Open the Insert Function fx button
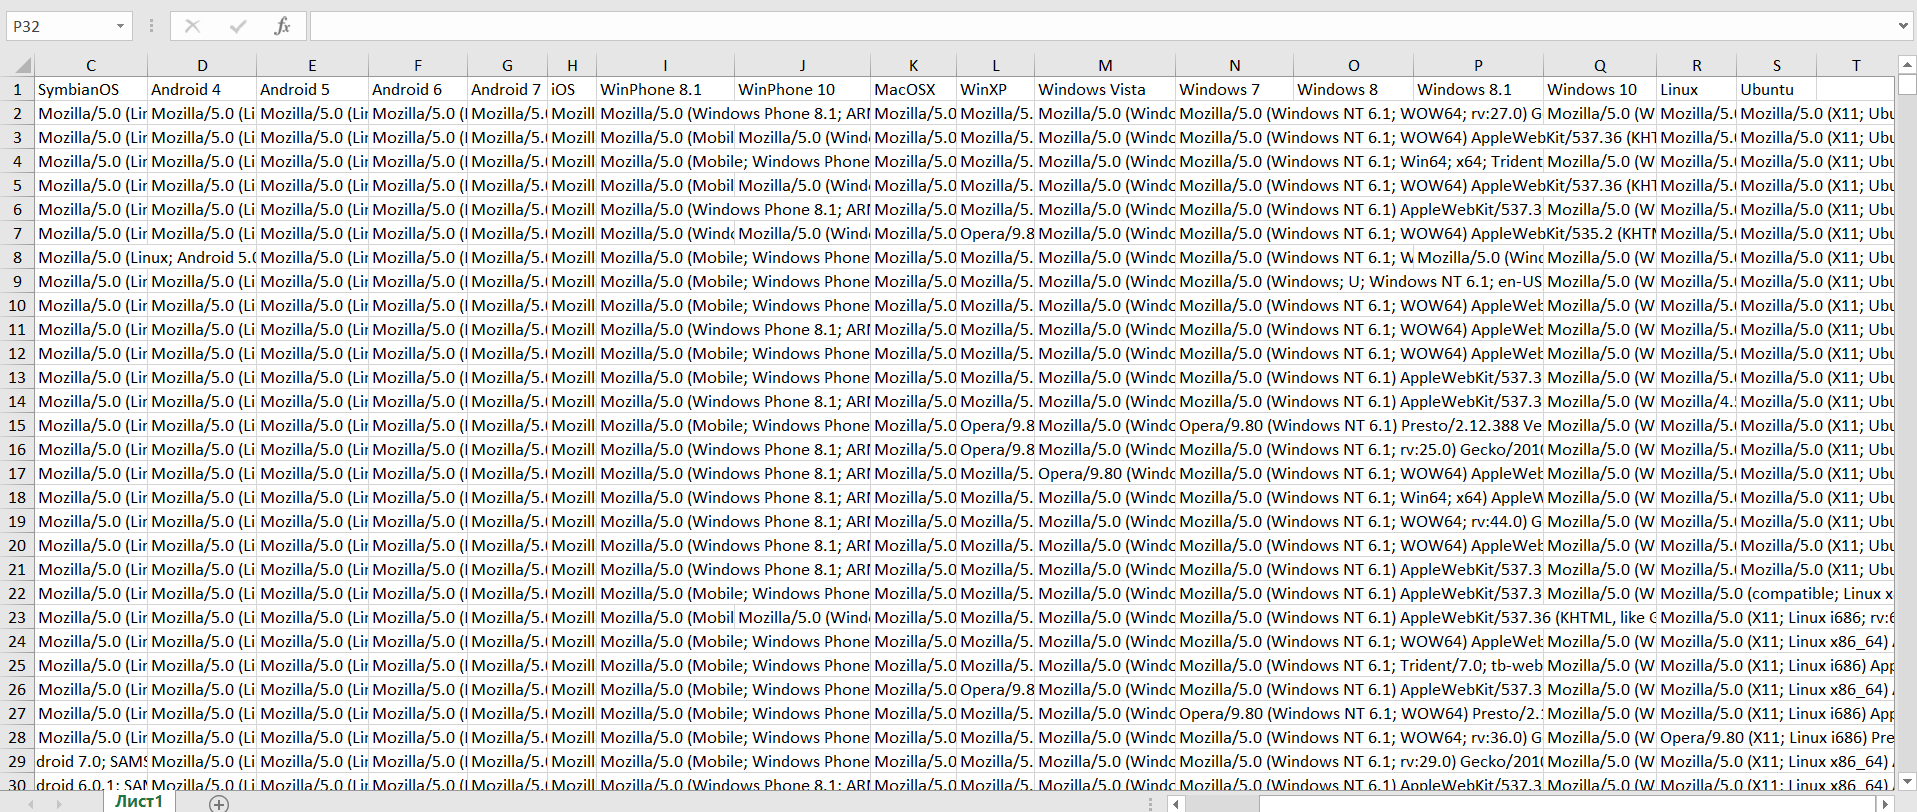The image size is (1917, 812). click(282, 26)
